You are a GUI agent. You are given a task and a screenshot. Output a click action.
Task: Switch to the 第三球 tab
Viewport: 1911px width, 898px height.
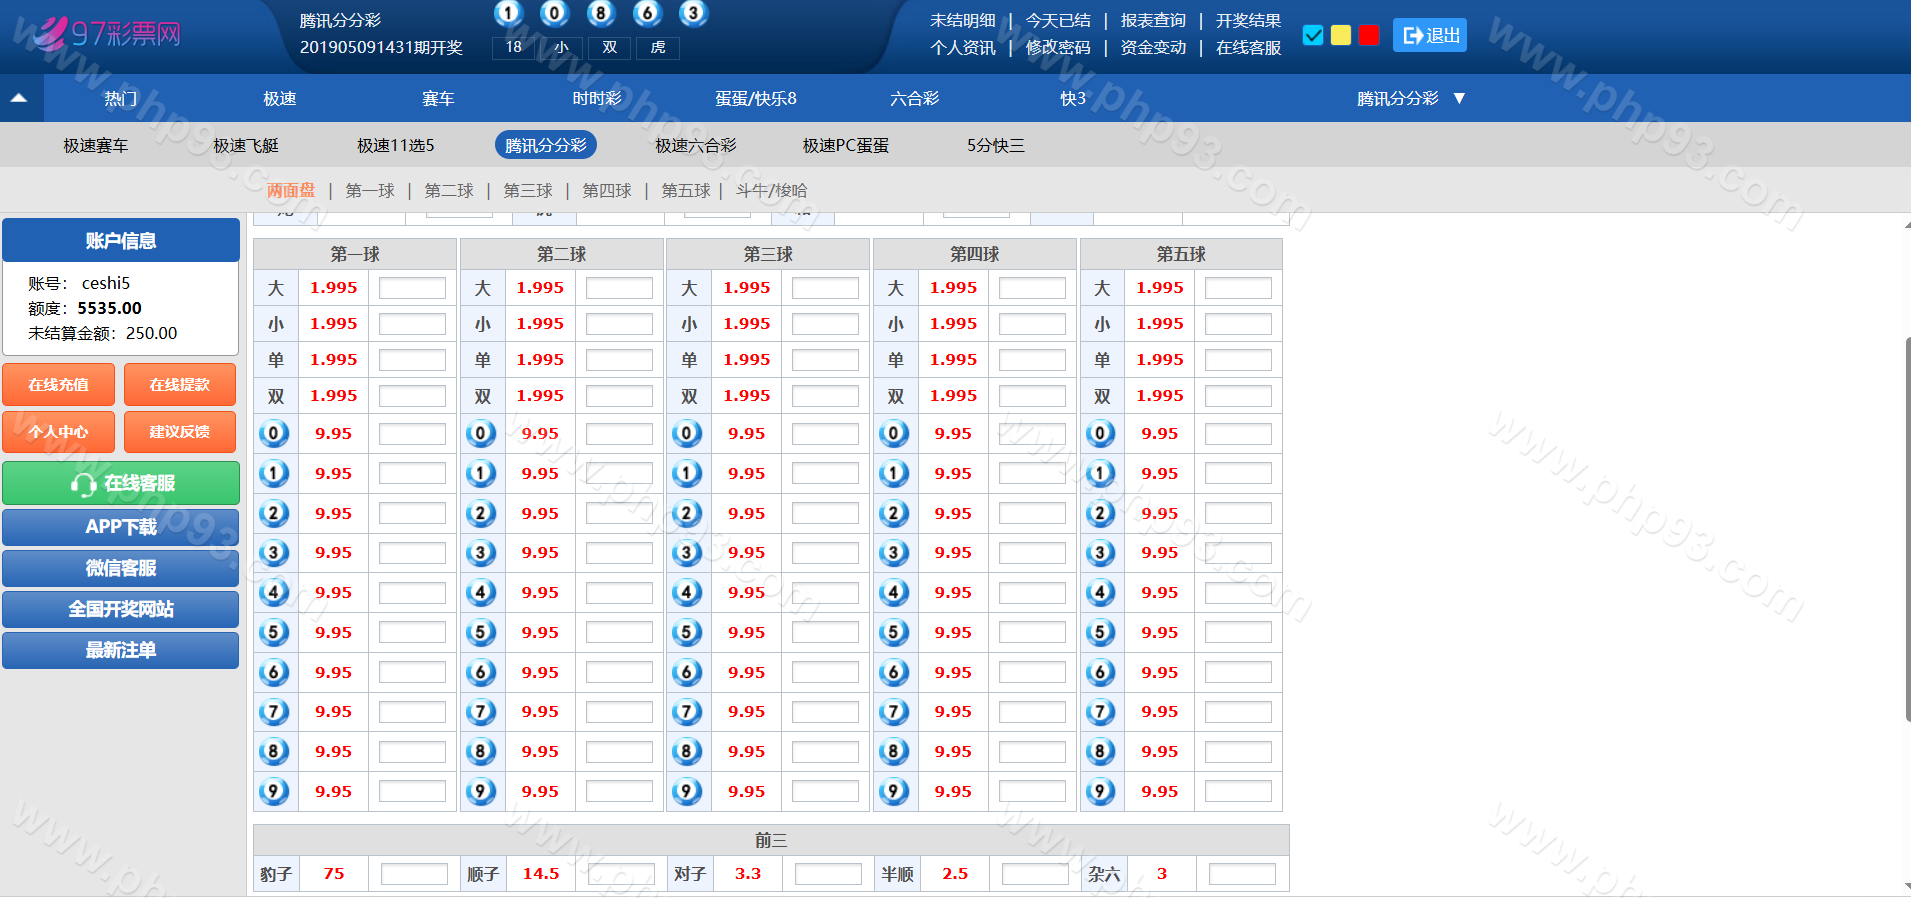(527, 190)
